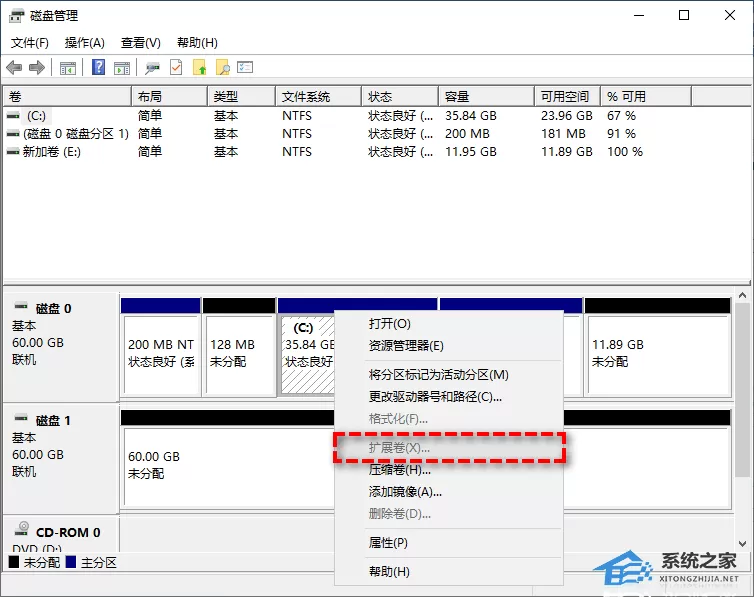Select the 新加卷 (E:) volume row
Screen dimensions: 754x597
coord(325,152)
